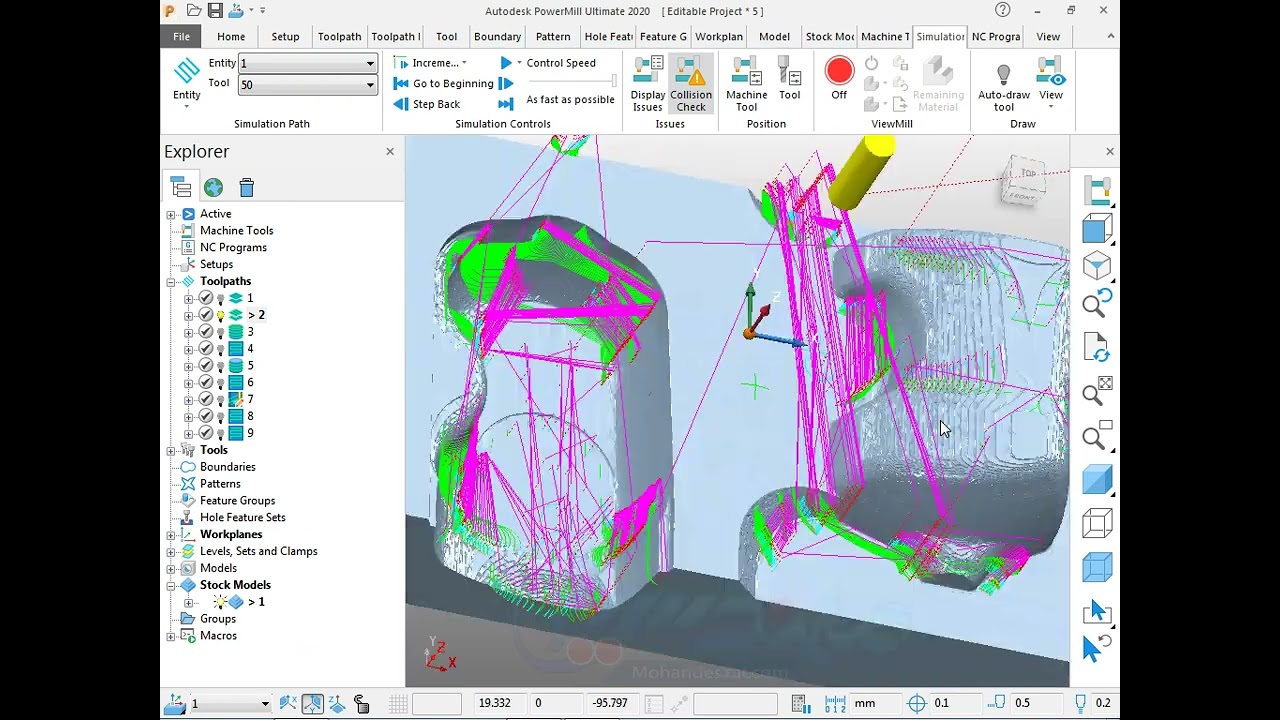Viewport: 1280px width, 720px height.
Task: Play the simulation
Action: tap(506, 62)
